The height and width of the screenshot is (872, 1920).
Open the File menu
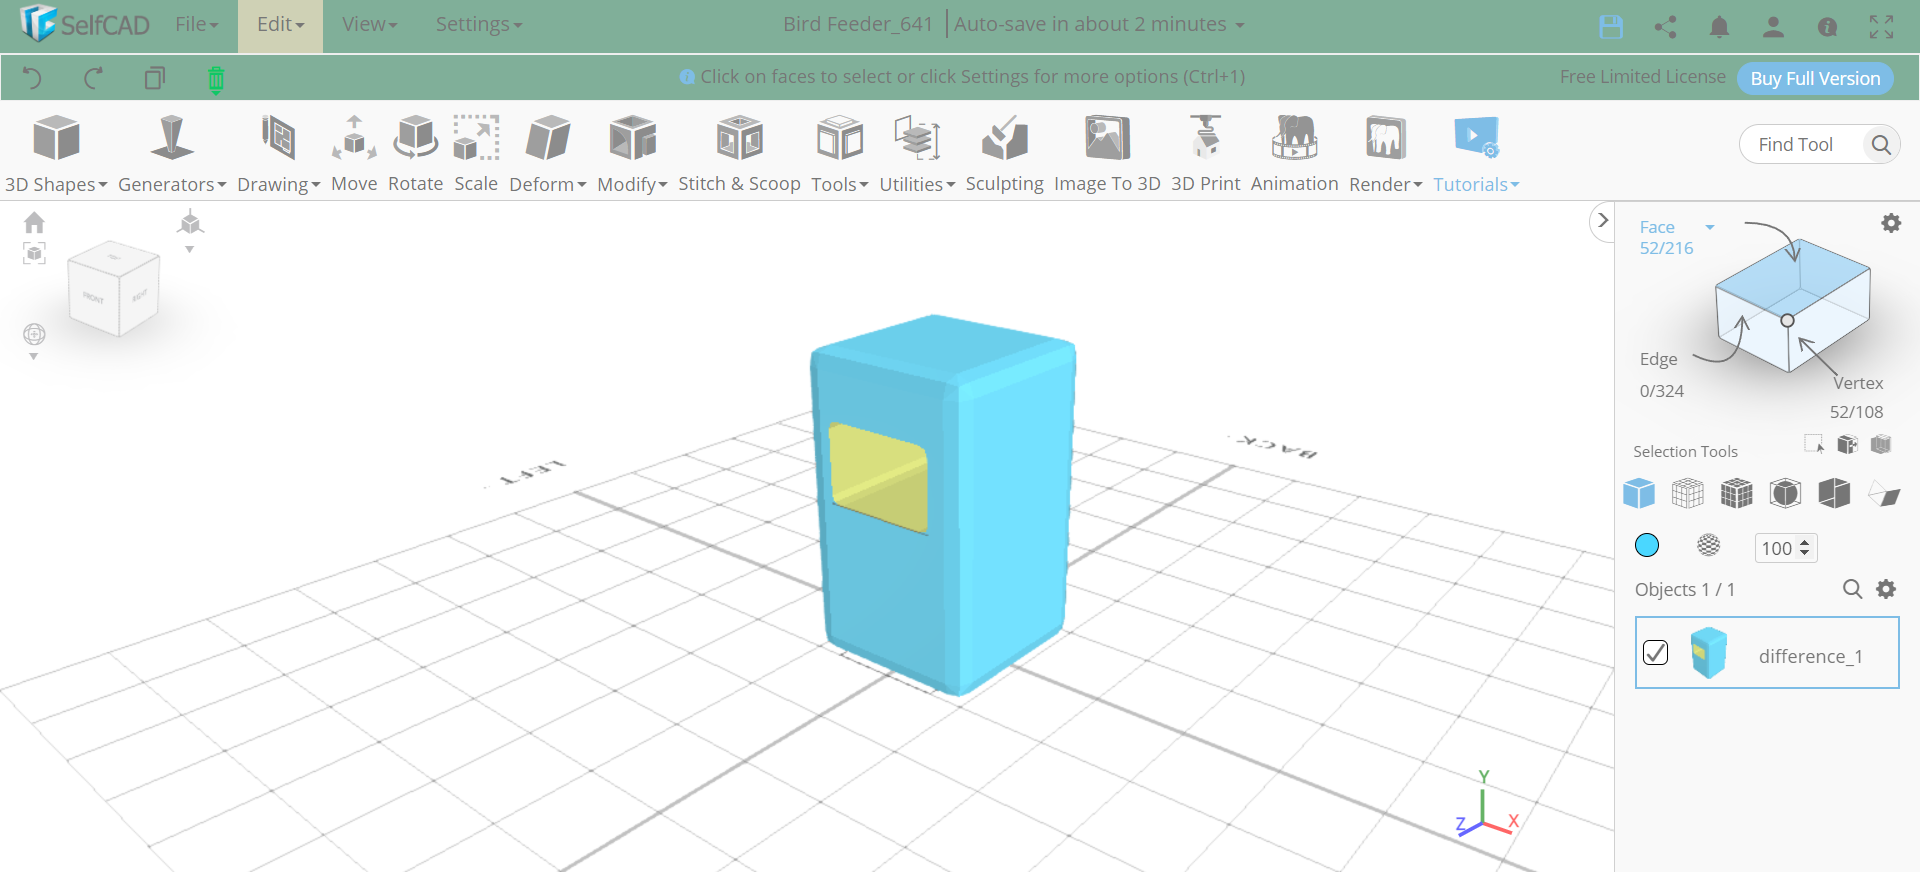pyautogui.click(x=196, y=24)
